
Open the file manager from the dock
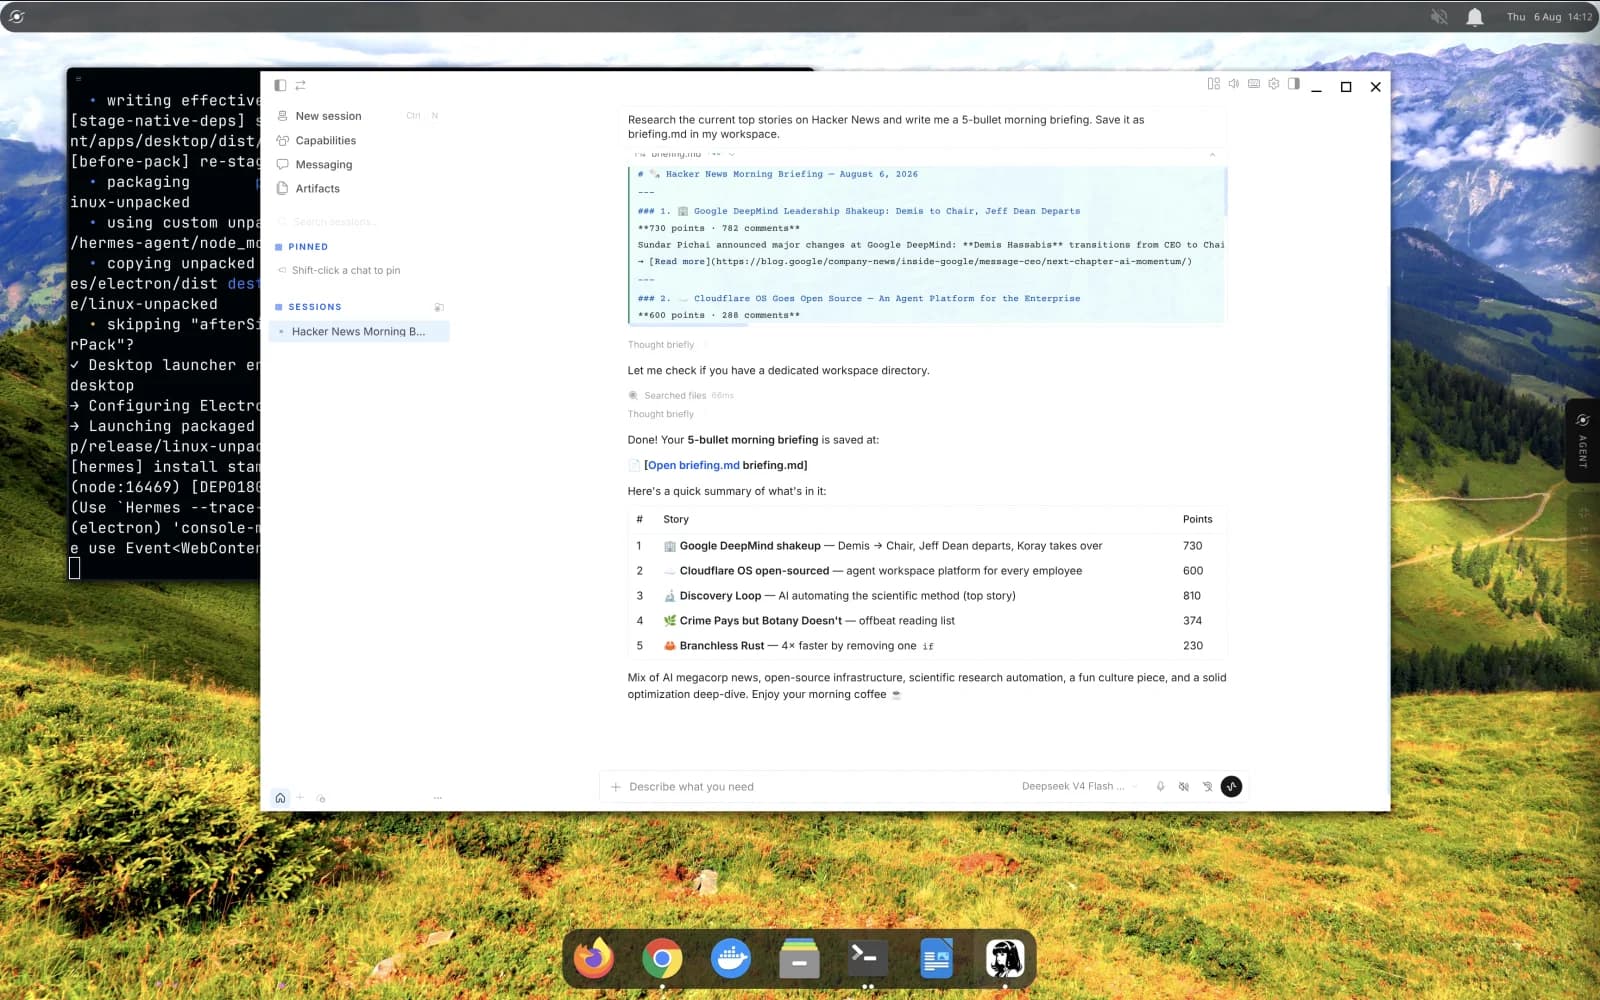click(799, 958)
